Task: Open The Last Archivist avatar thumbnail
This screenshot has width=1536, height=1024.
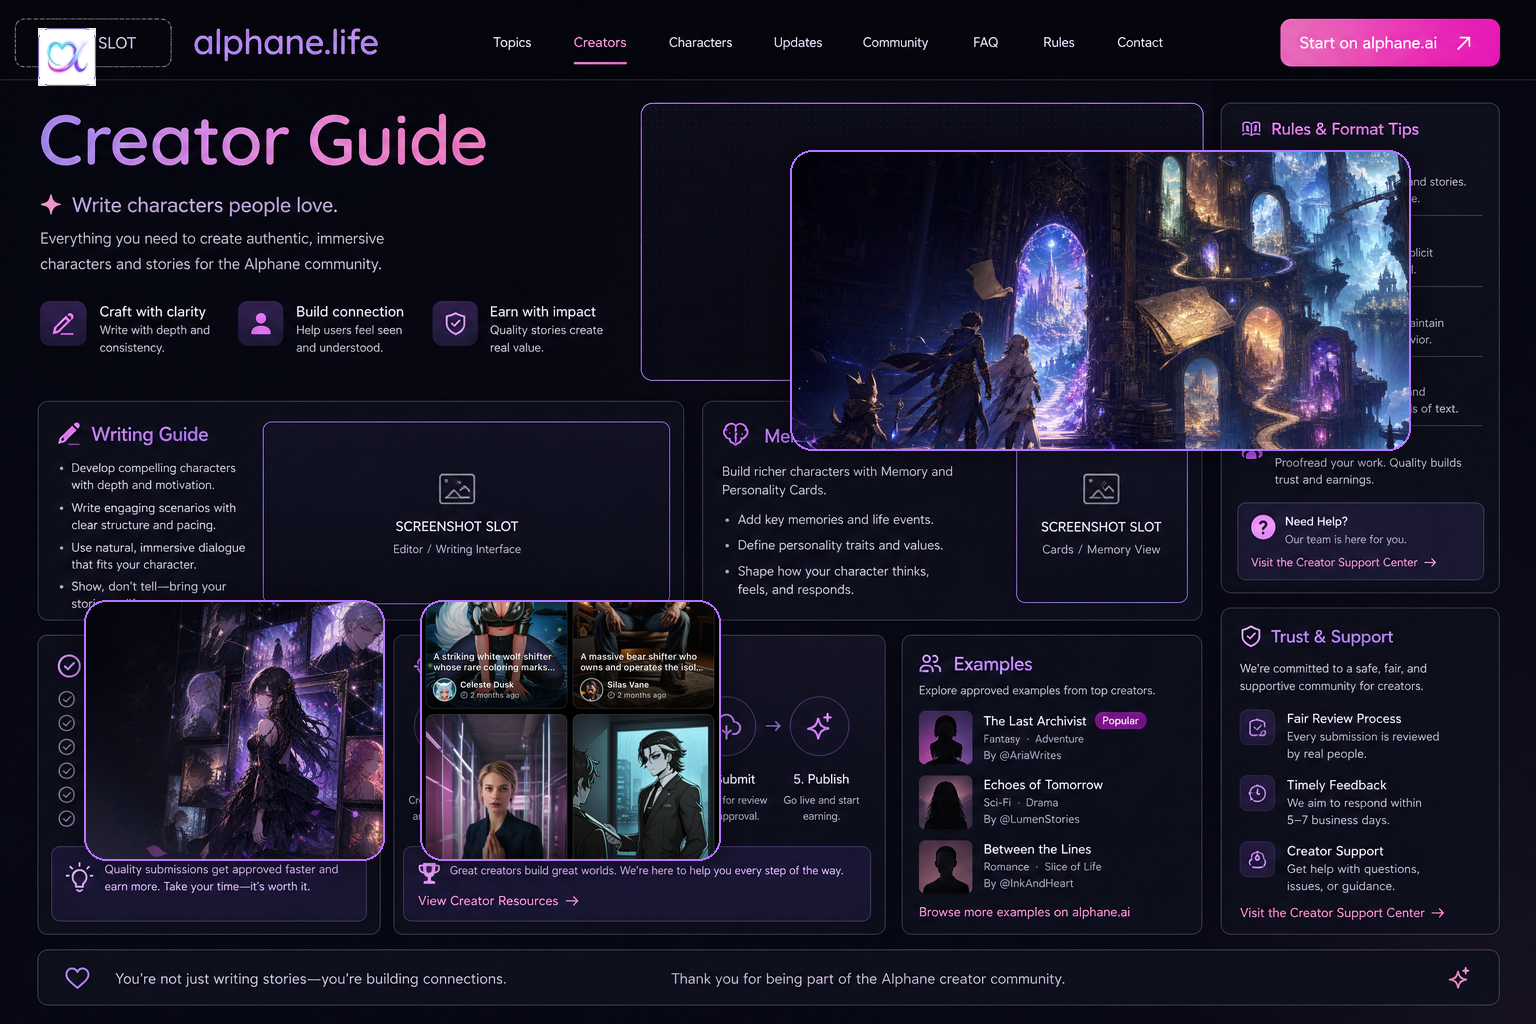Action: click(946, 738)
